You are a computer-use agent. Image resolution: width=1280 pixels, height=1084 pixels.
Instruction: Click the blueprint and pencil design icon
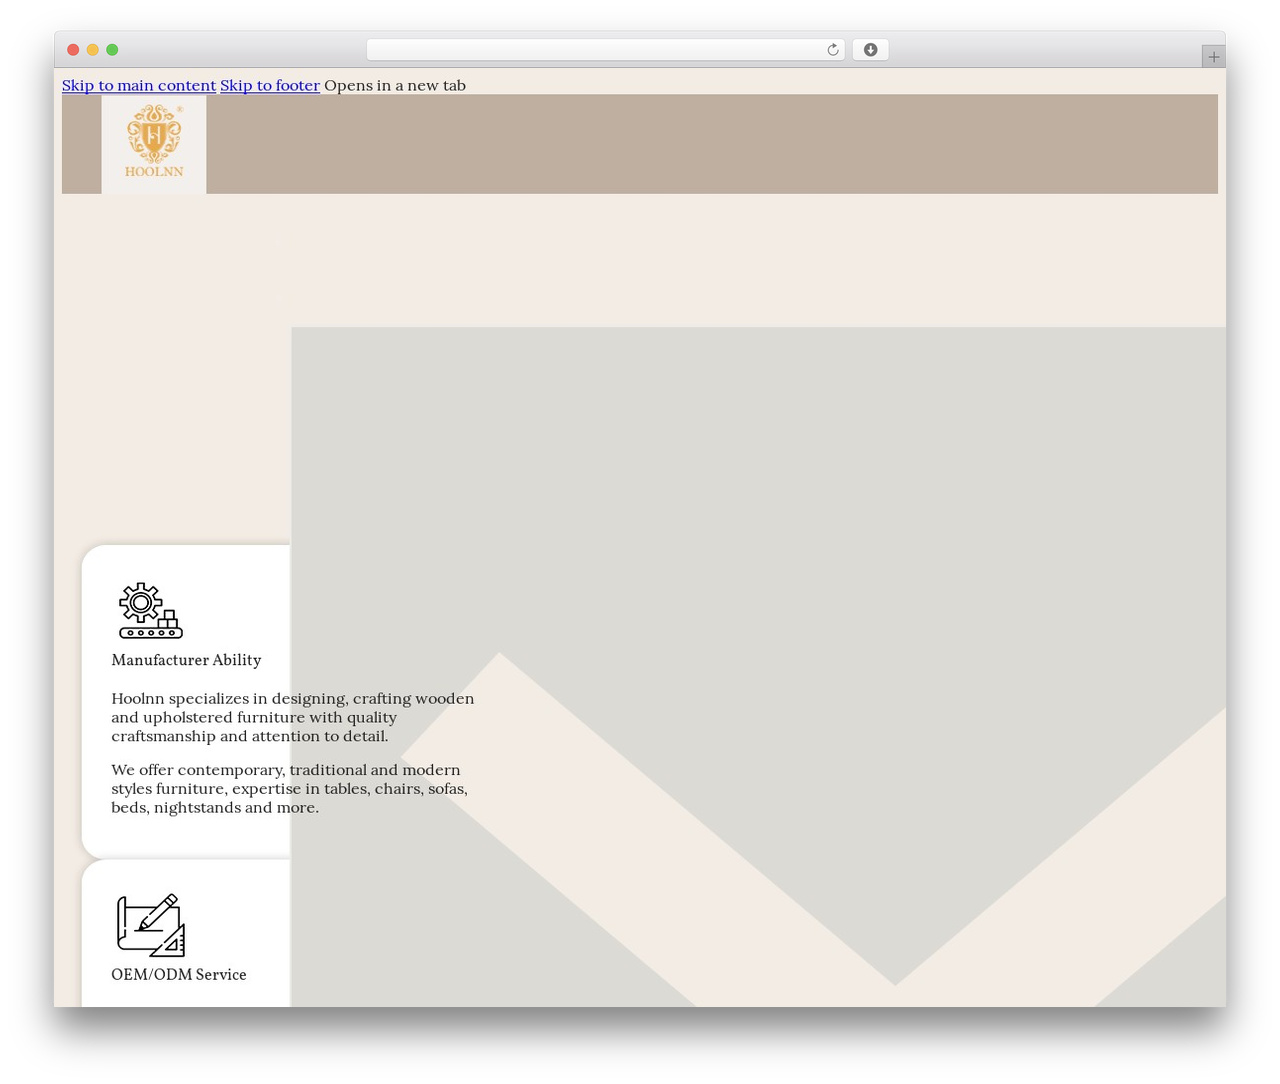(x=151, y=925)
